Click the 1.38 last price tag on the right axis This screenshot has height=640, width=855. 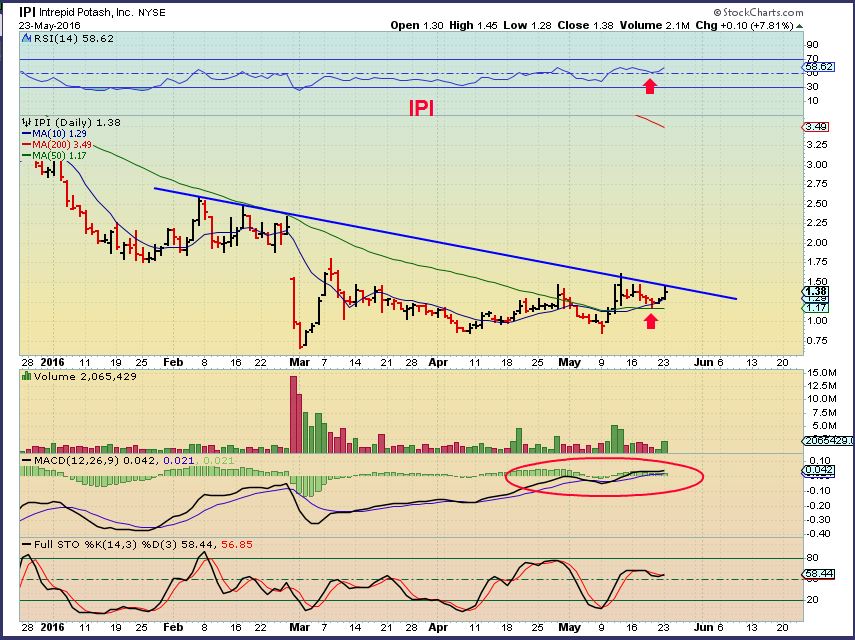click(817, 291)
